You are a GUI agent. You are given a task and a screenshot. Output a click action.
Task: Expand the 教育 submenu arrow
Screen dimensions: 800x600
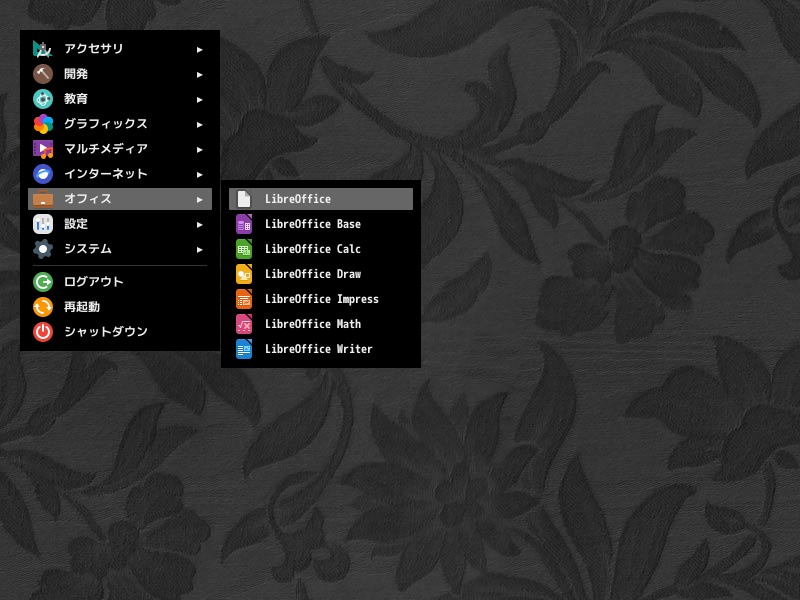(x=199, y=99)
